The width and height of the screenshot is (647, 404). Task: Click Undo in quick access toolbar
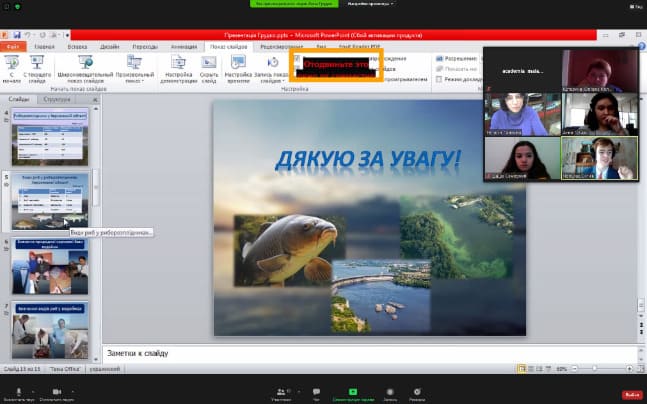(x=27, y=35)
